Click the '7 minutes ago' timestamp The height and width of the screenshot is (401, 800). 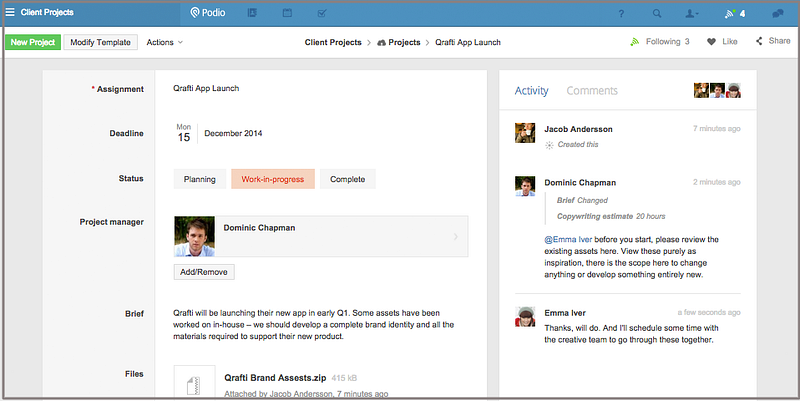click(716, 129)
